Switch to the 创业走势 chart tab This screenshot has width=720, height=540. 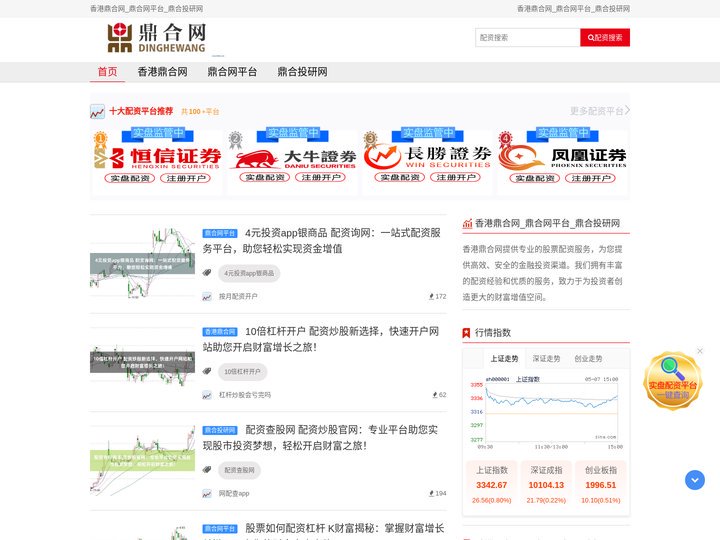pos(588,359)
